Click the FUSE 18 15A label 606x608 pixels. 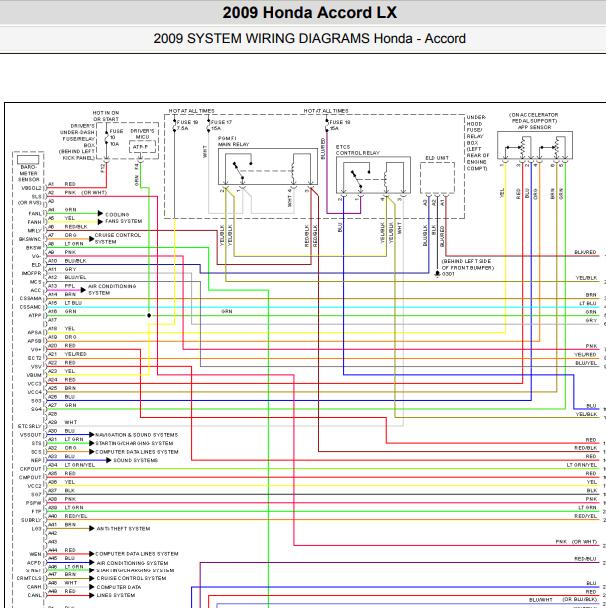click(340, 125)
